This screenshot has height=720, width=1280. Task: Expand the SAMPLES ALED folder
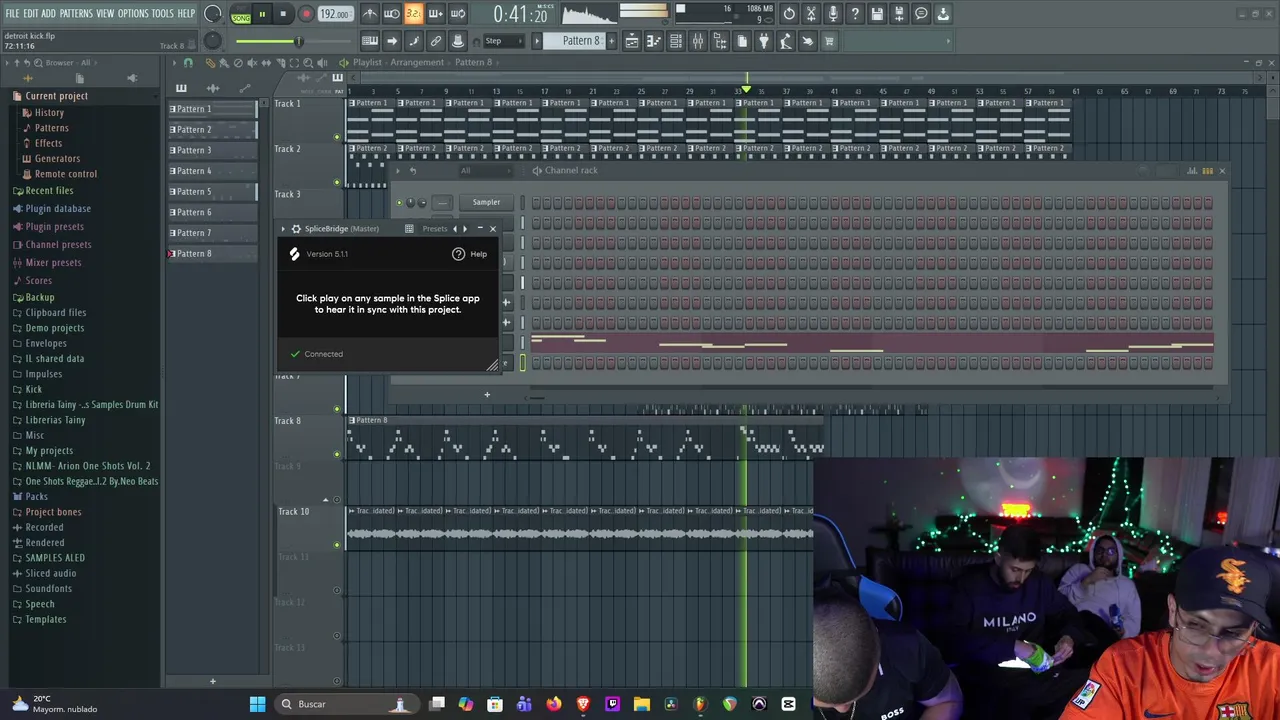coord(55,558)
